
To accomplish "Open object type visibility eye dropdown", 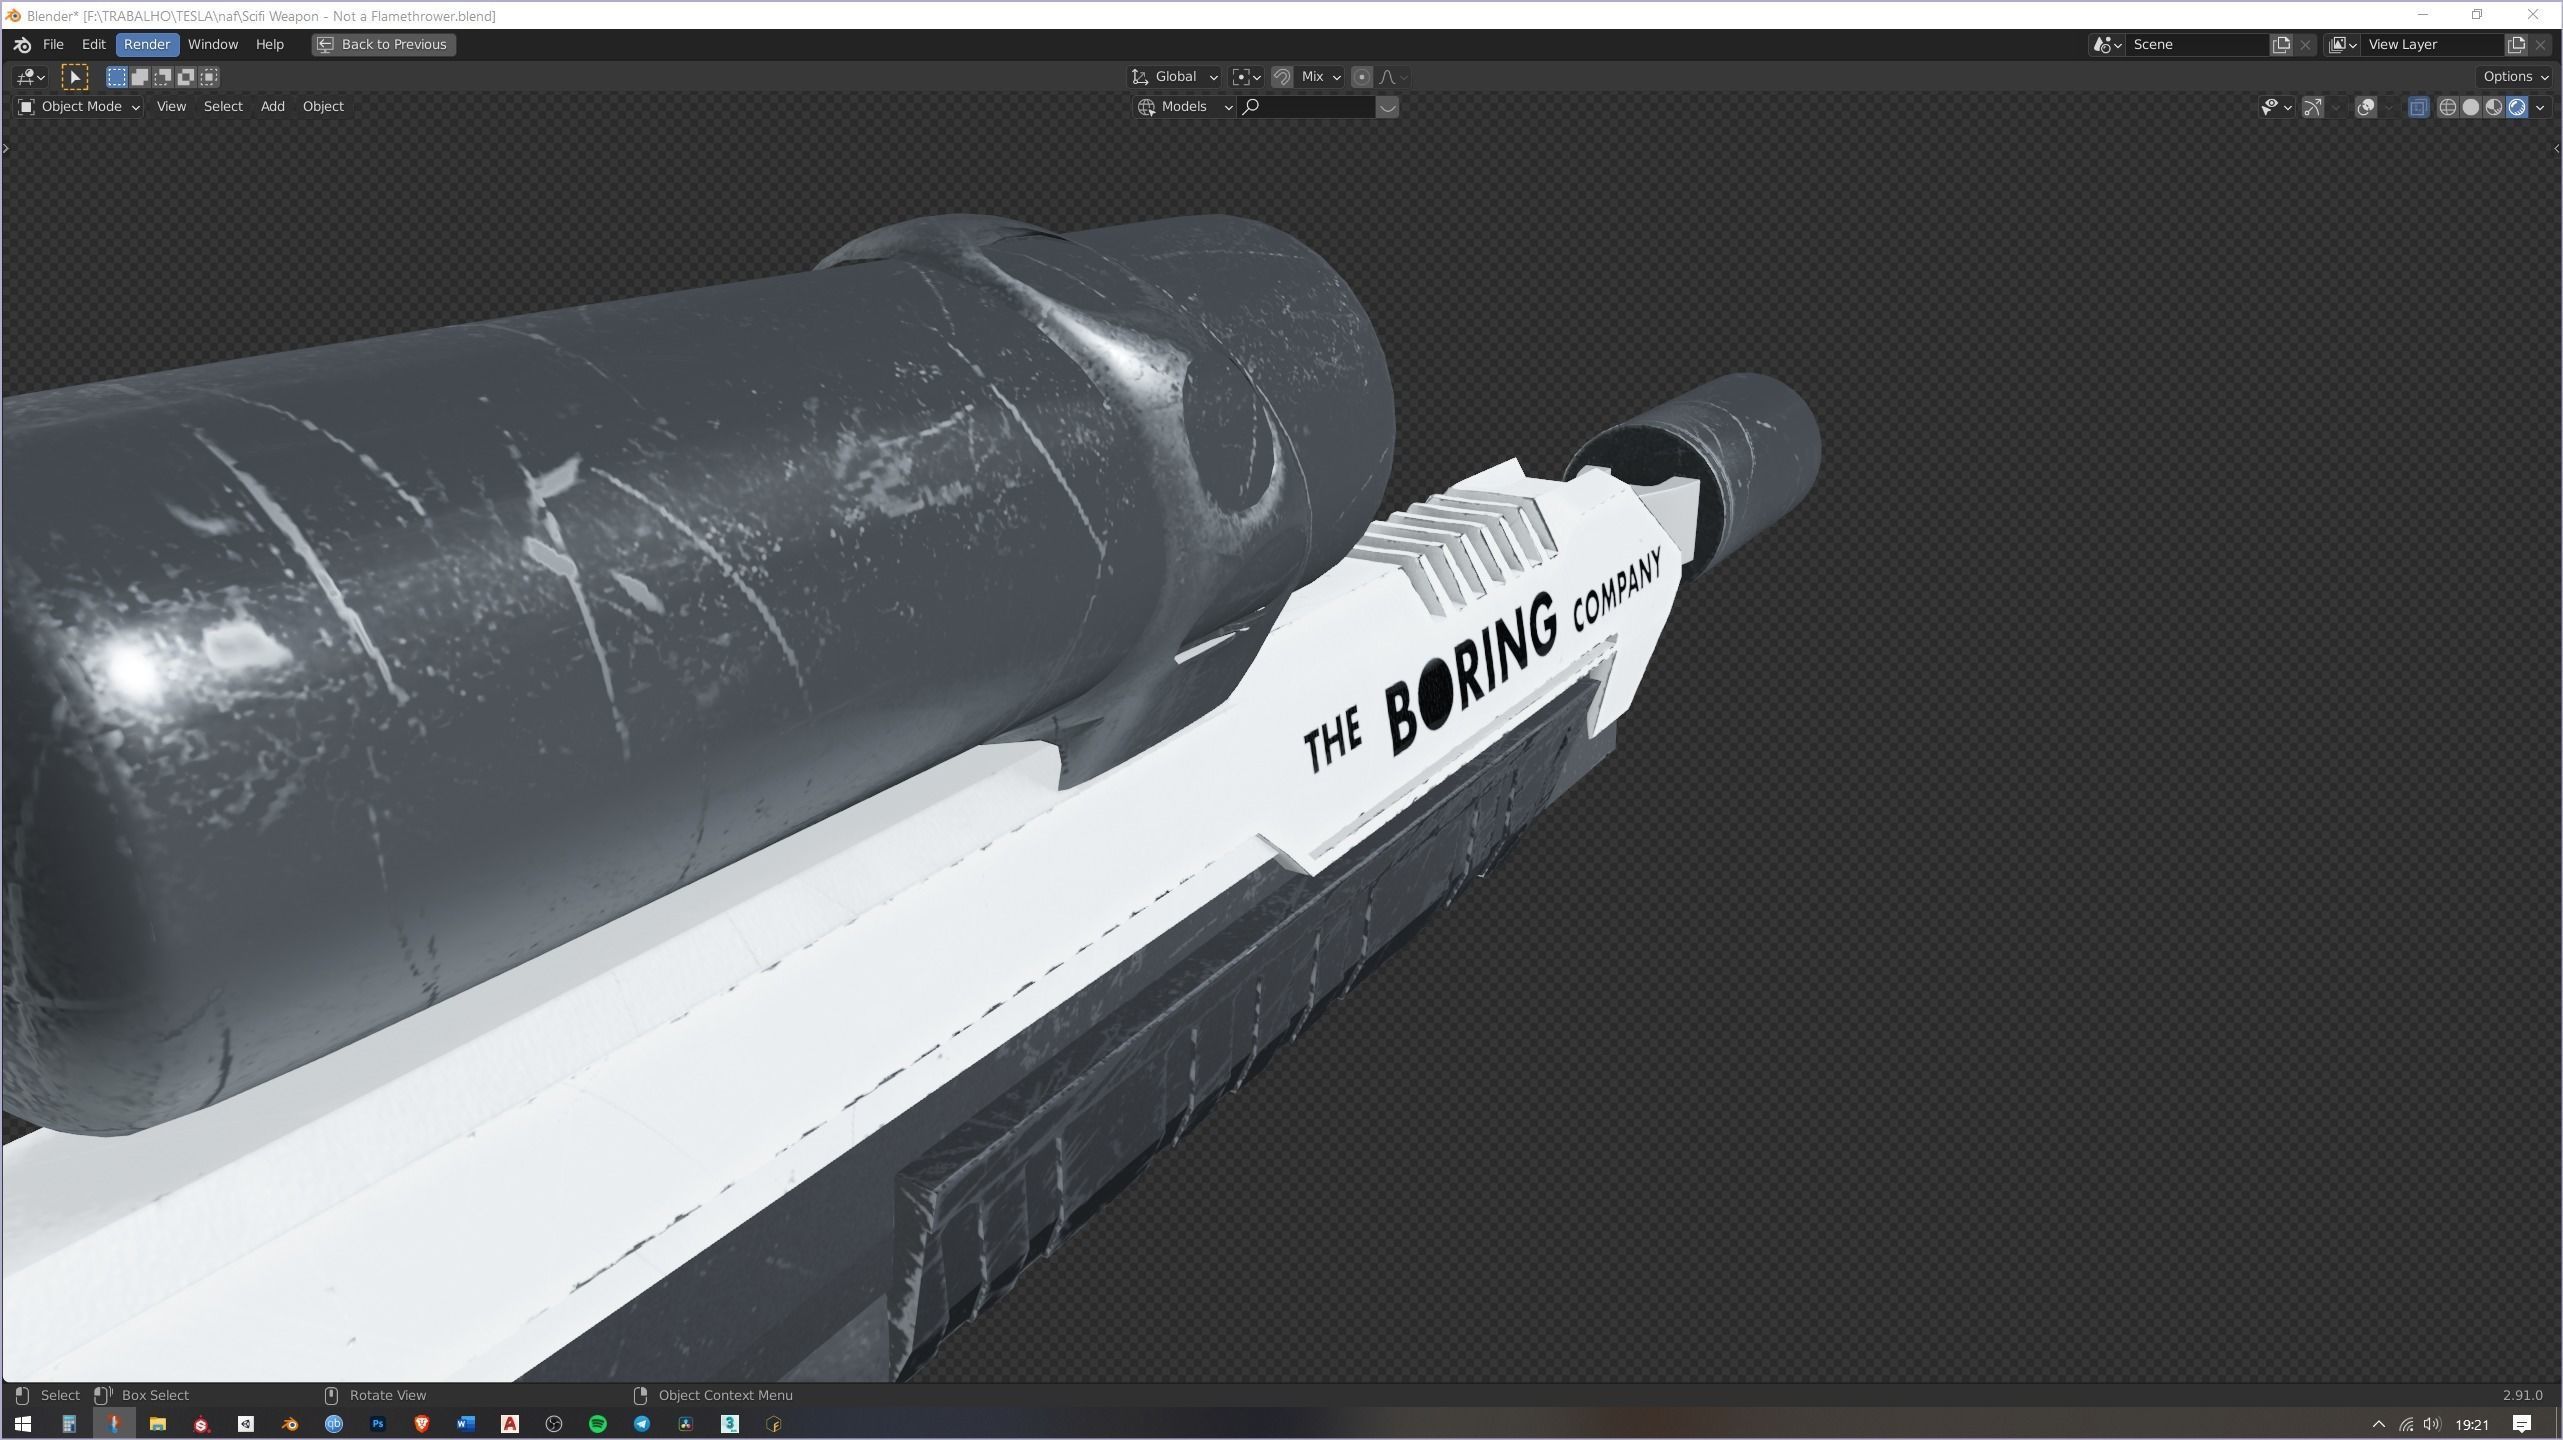I will tap(2276, 107).
